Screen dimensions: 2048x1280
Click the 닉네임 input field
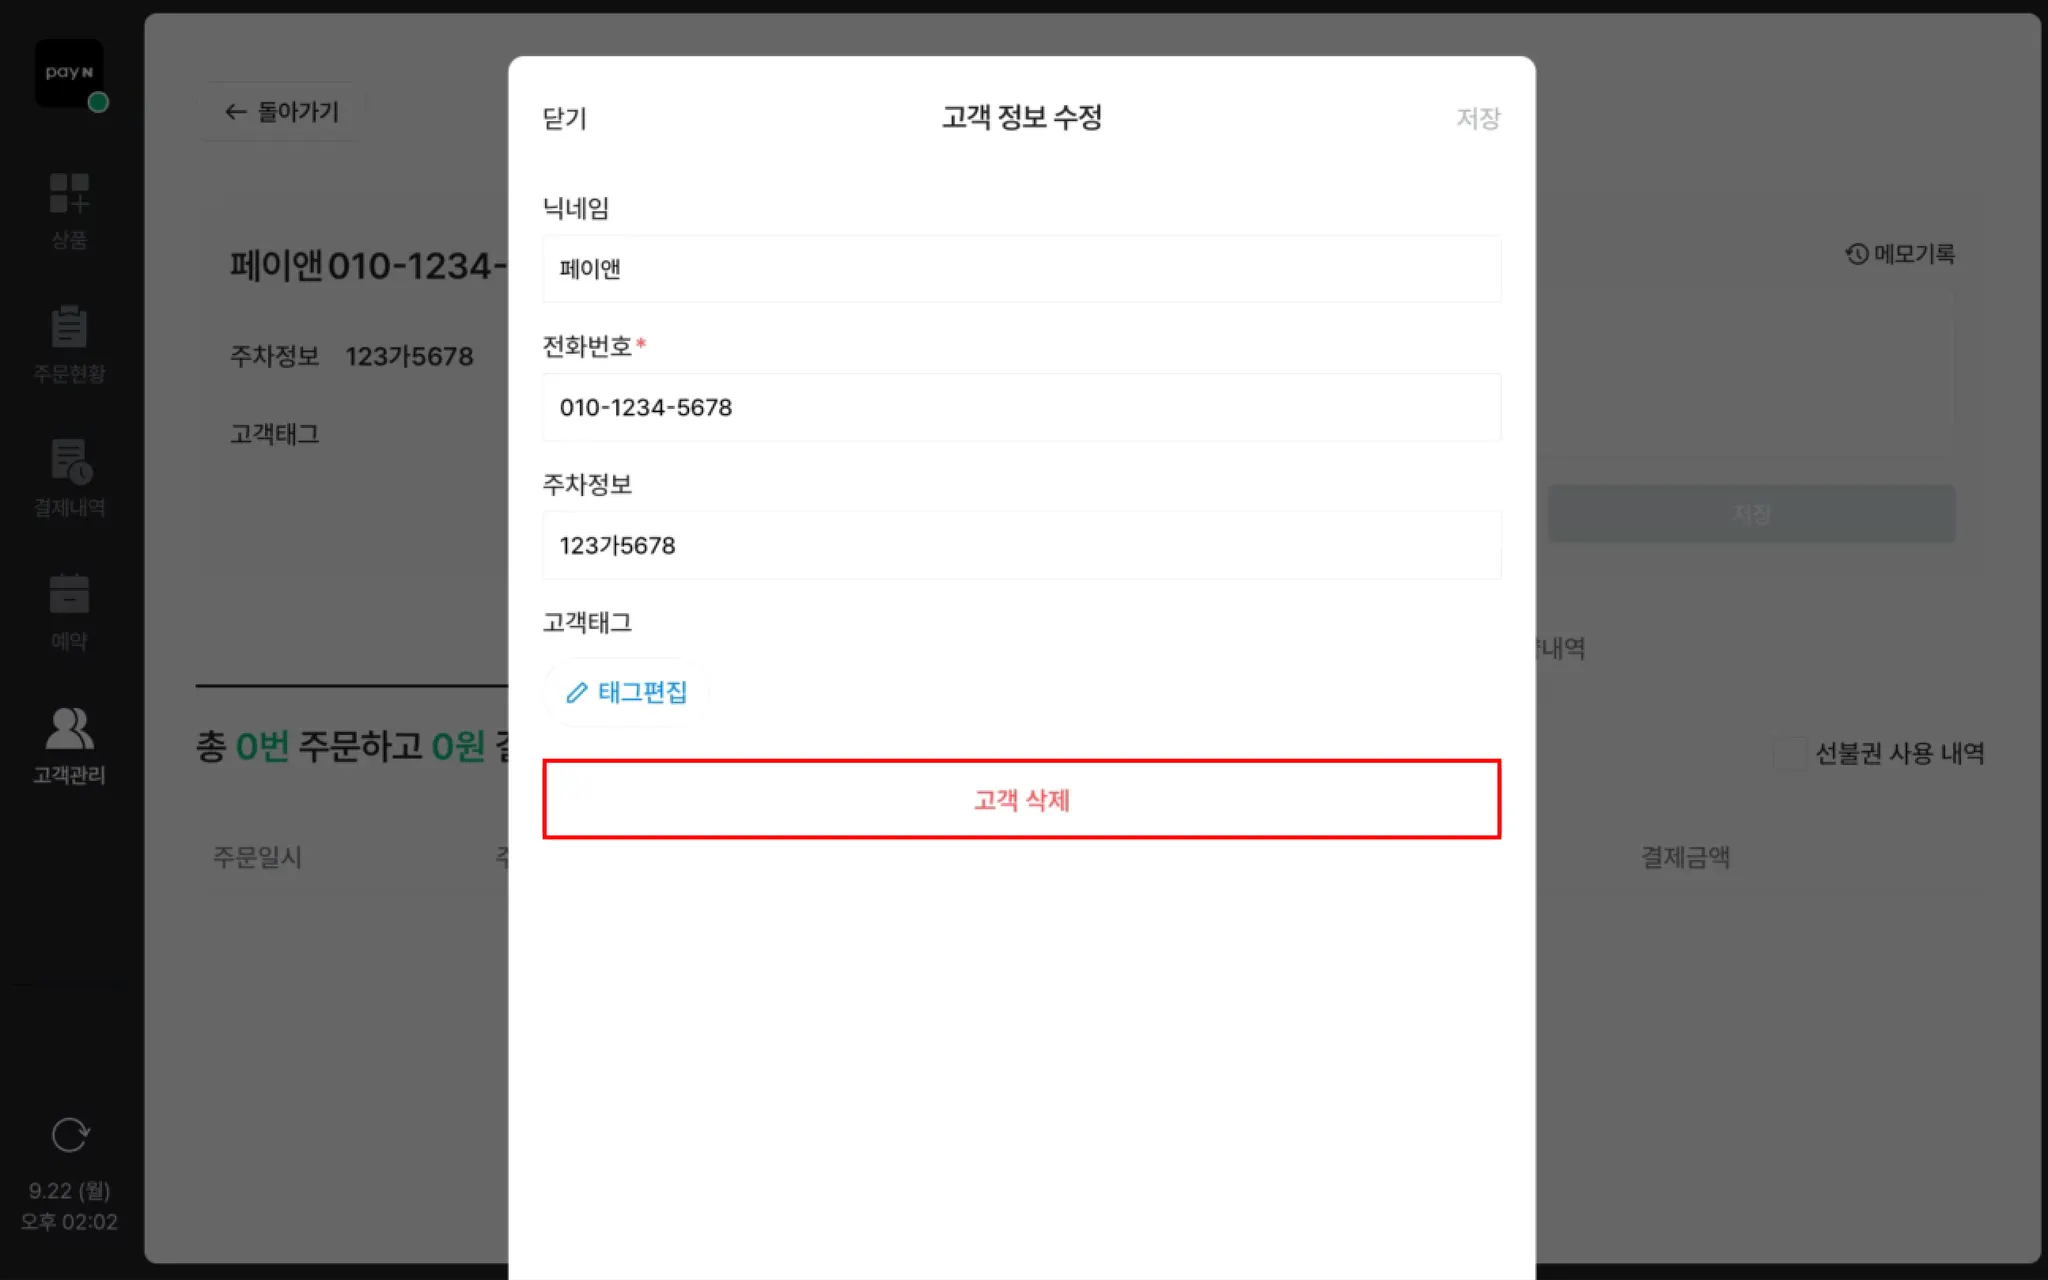tap(1021, 269)
